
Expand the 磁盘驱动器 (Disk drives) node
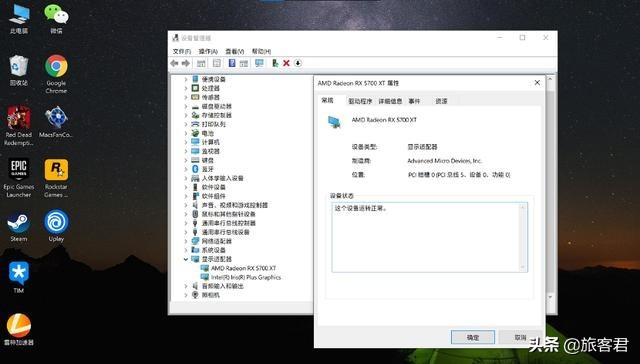(186, 106)
